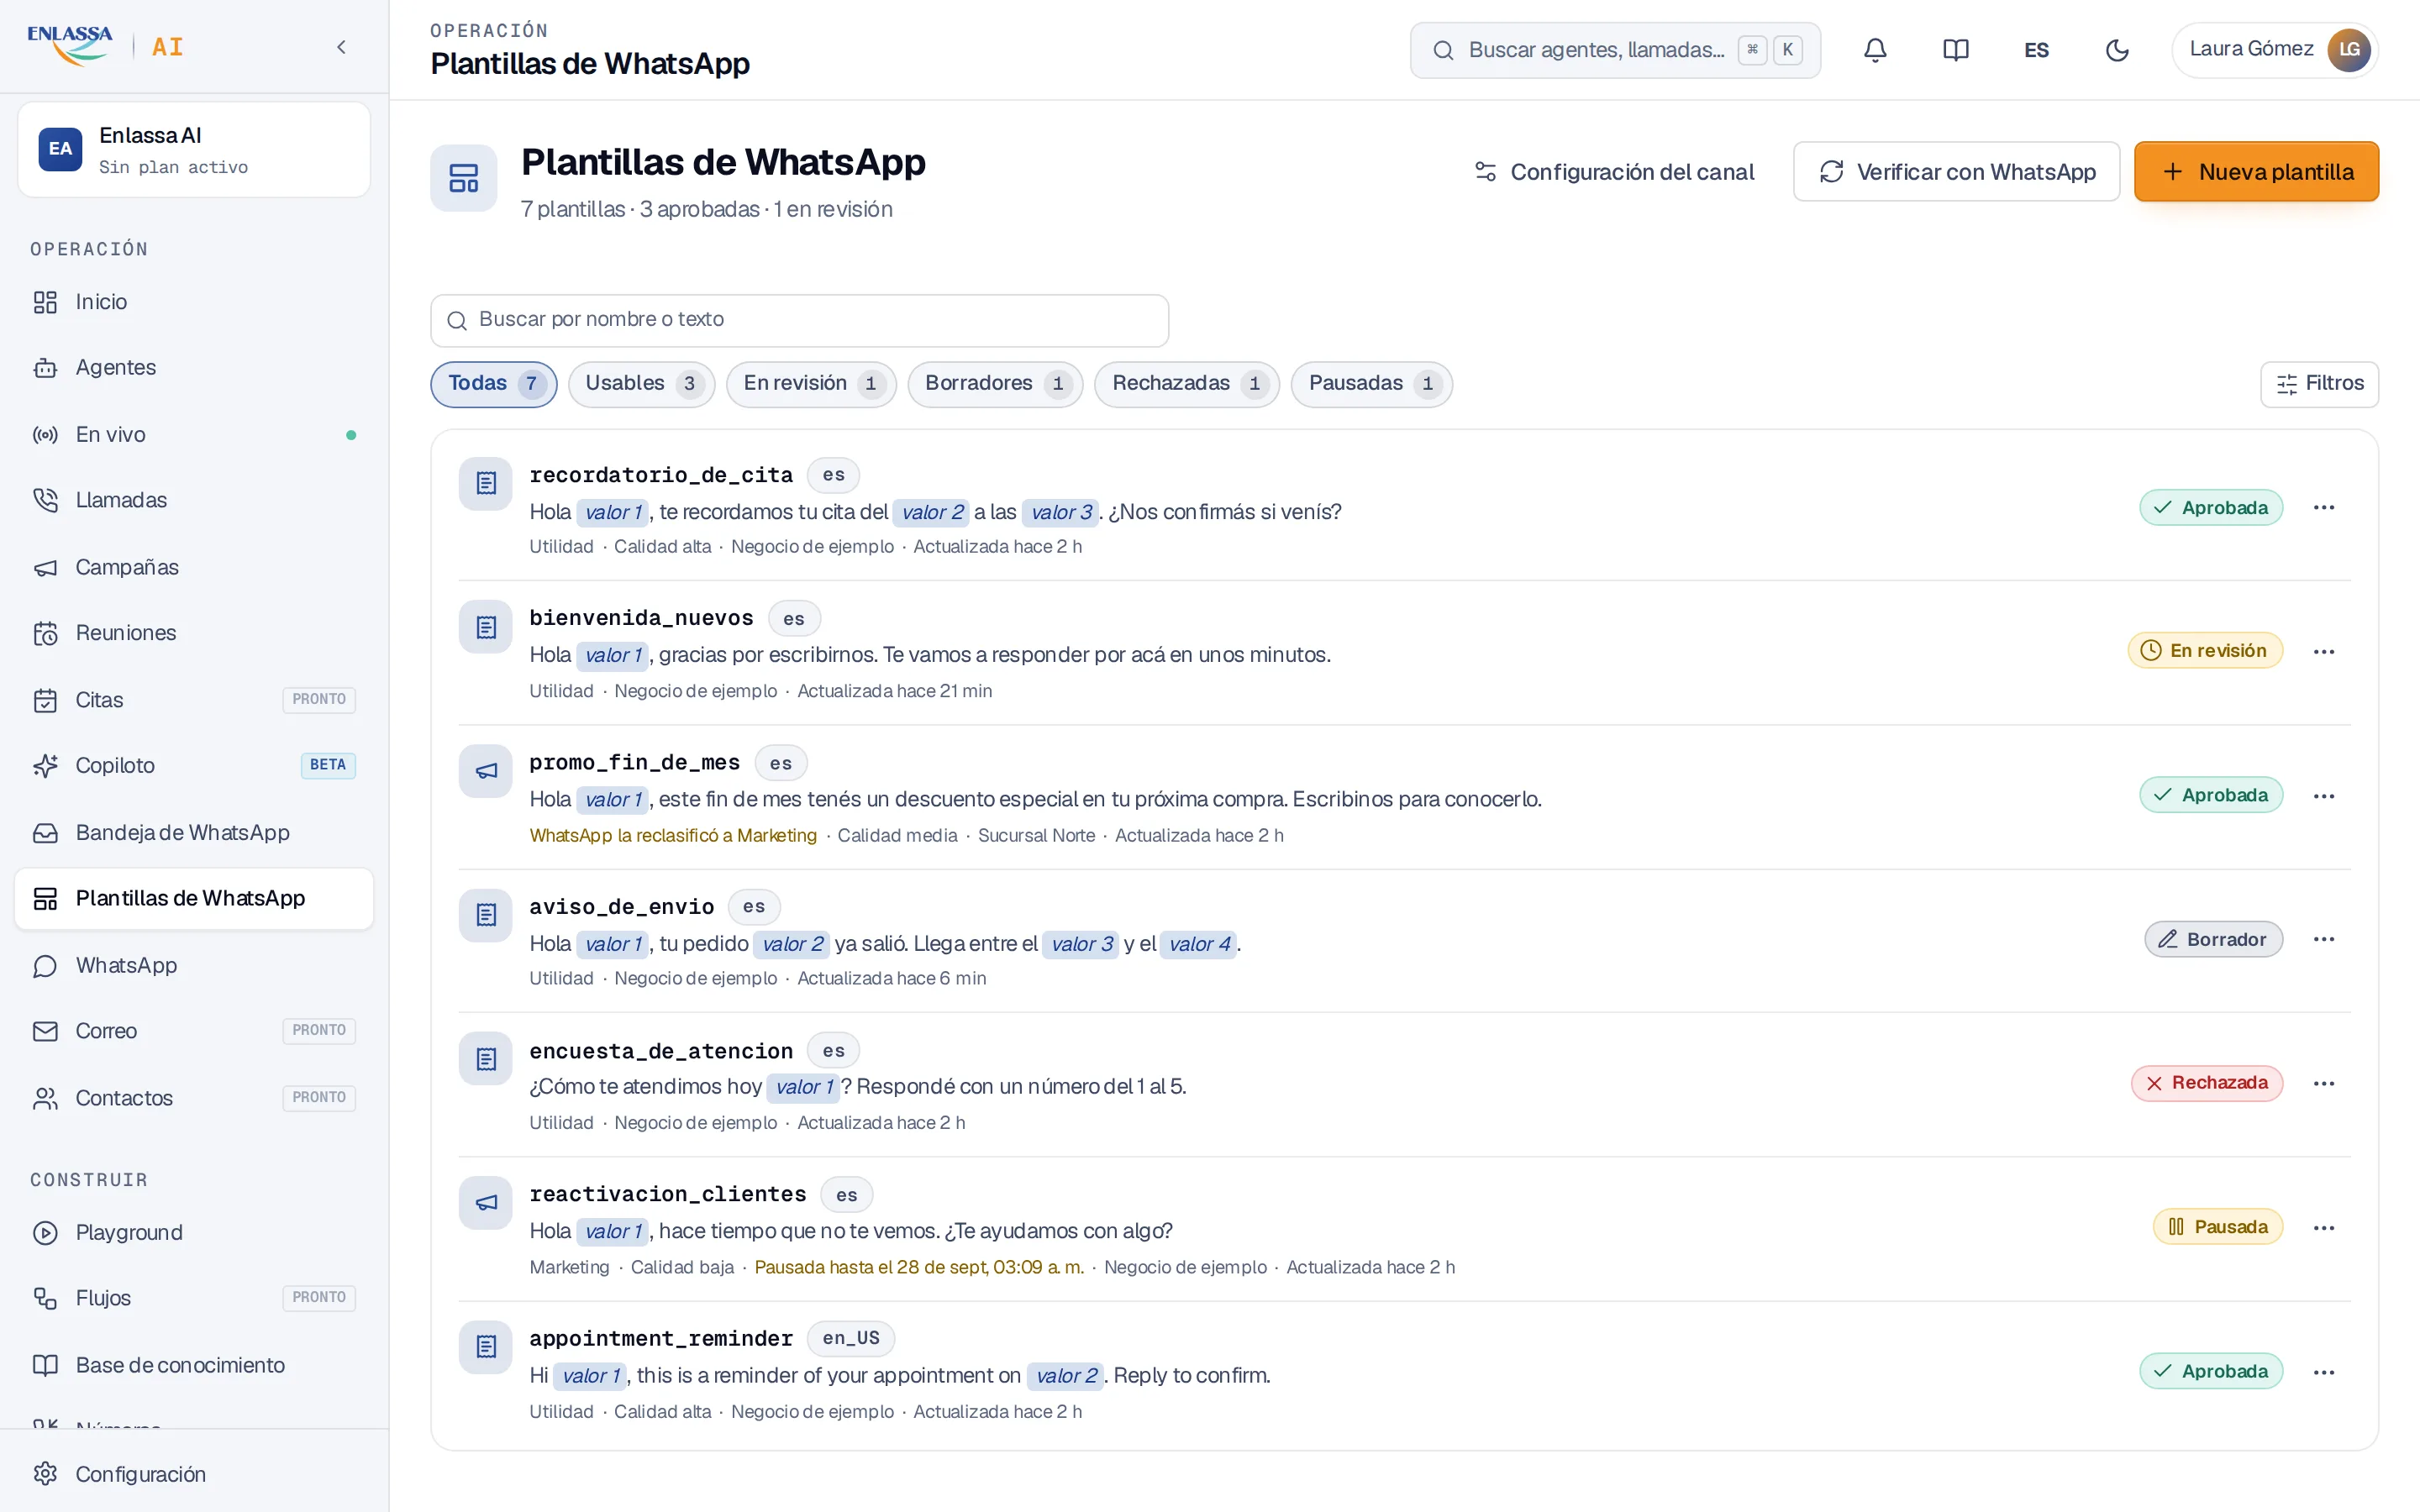The image size is (2420, 1512).
Task: Open Reuniones in sidebar
Action: [194, 633]
